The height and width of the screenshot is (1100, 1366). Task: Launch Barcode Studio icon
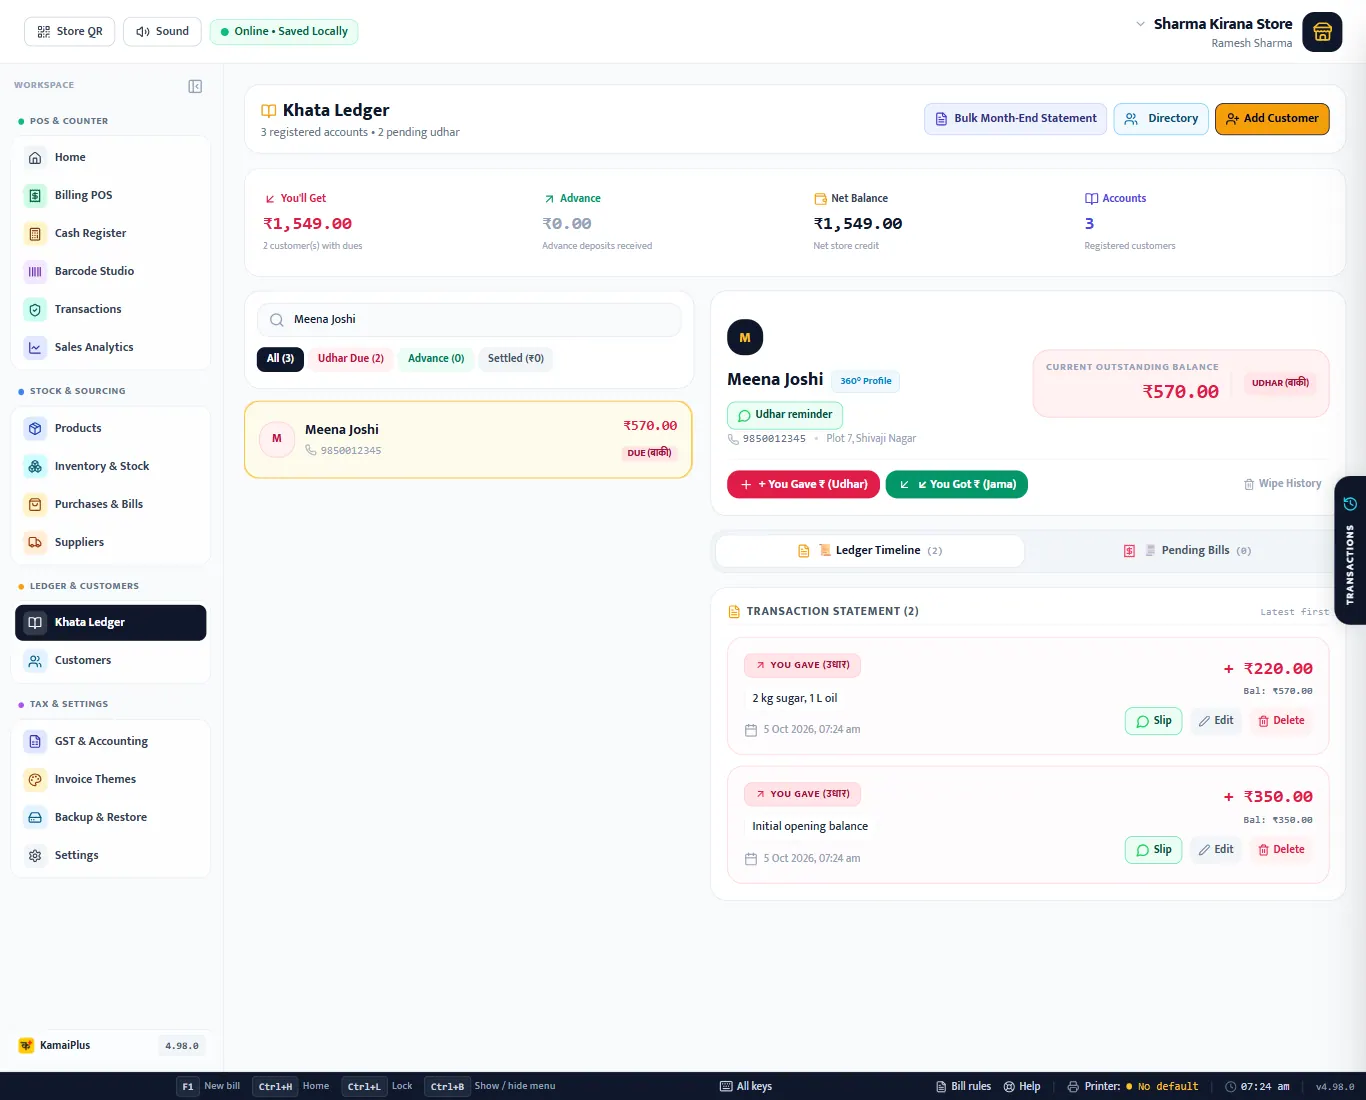35,271
